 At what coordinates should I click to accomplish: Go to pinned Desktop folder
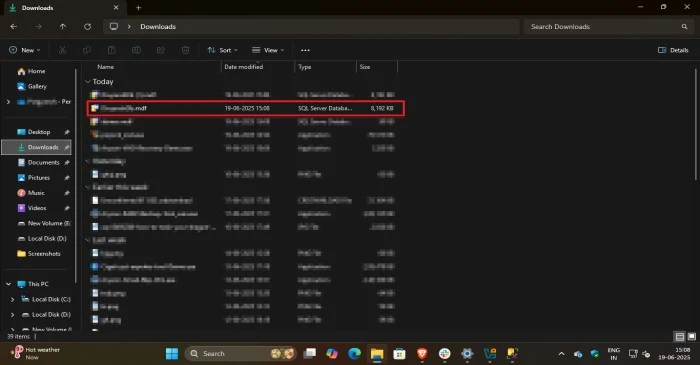coord(39,132)
